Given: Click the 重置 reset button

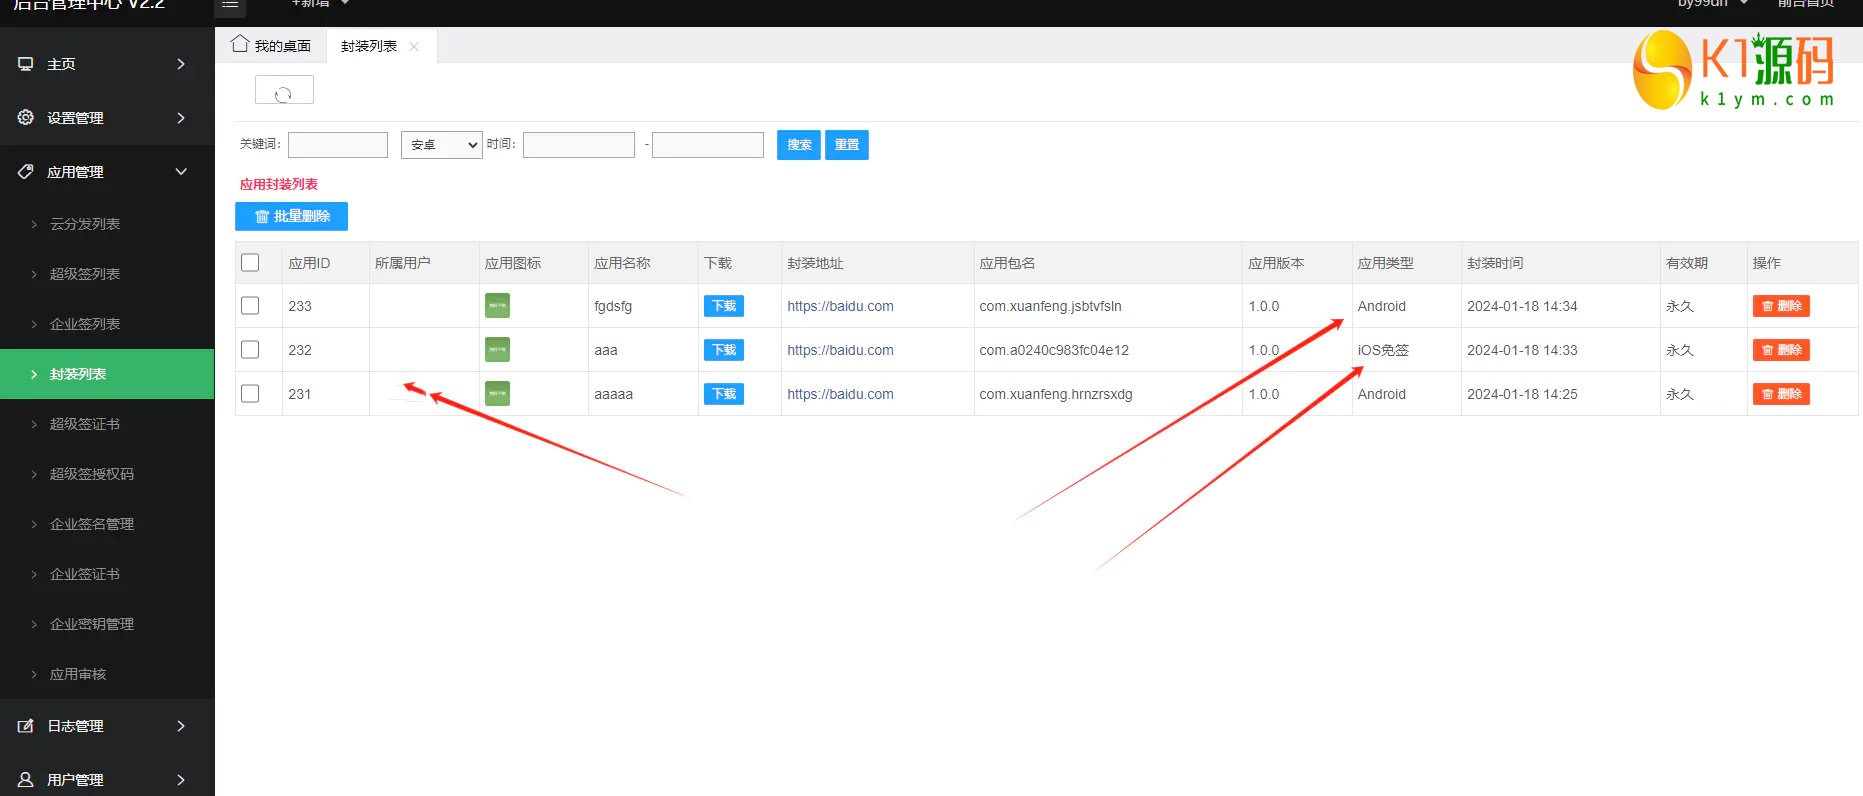Looking at the screenshot, I should pos(847,145).
